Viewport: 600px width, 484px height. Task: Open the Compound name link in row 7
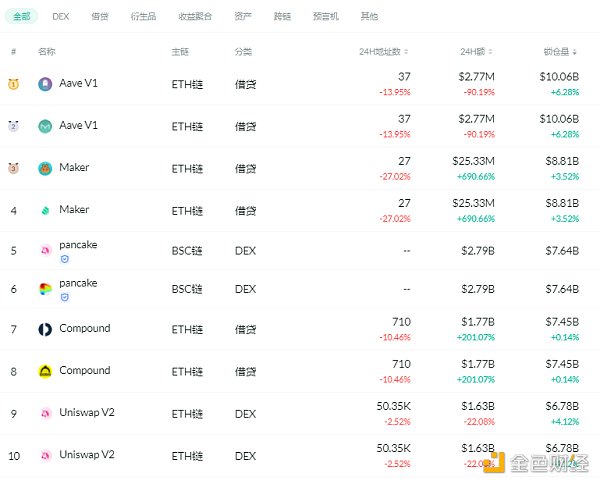85,329
